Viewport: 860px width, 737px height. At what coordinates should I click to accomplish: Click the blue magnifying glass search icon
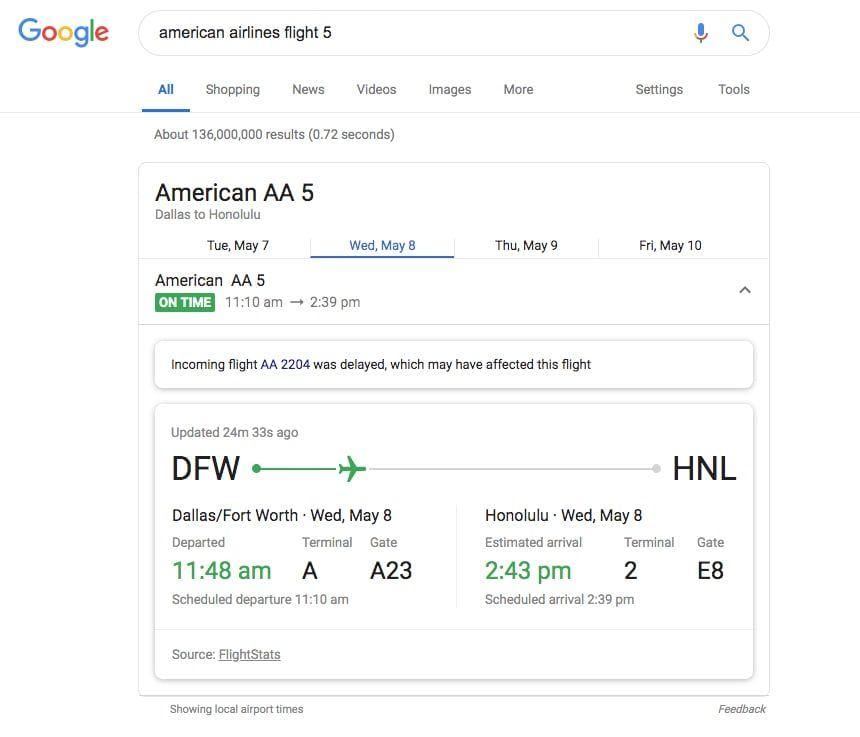click(x=740, y=33)
